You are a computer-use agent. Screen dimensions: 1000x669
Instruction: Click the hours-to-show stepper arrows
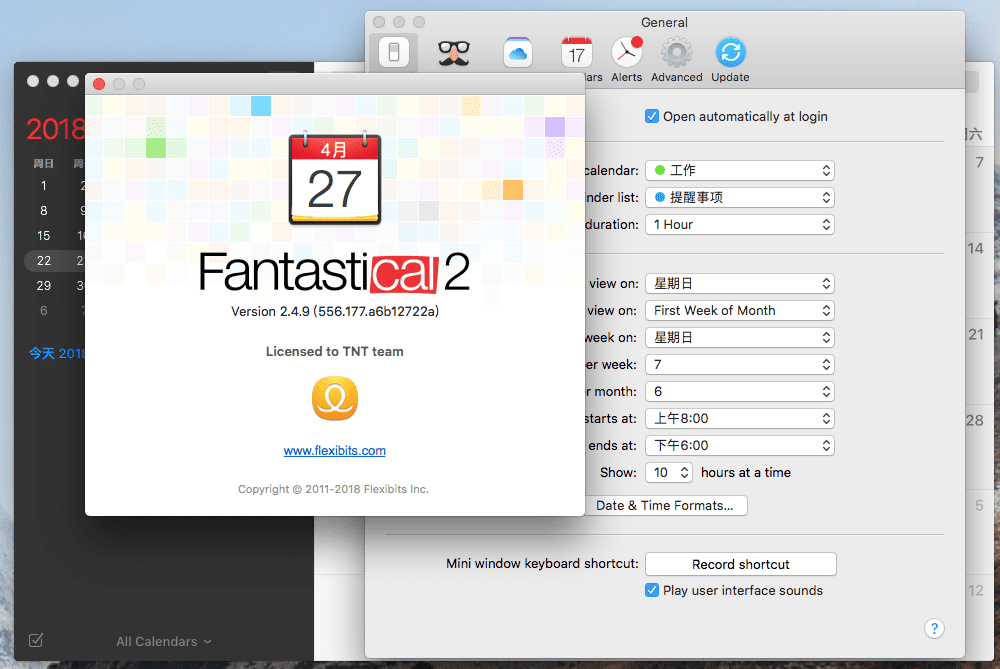(684, 473)
